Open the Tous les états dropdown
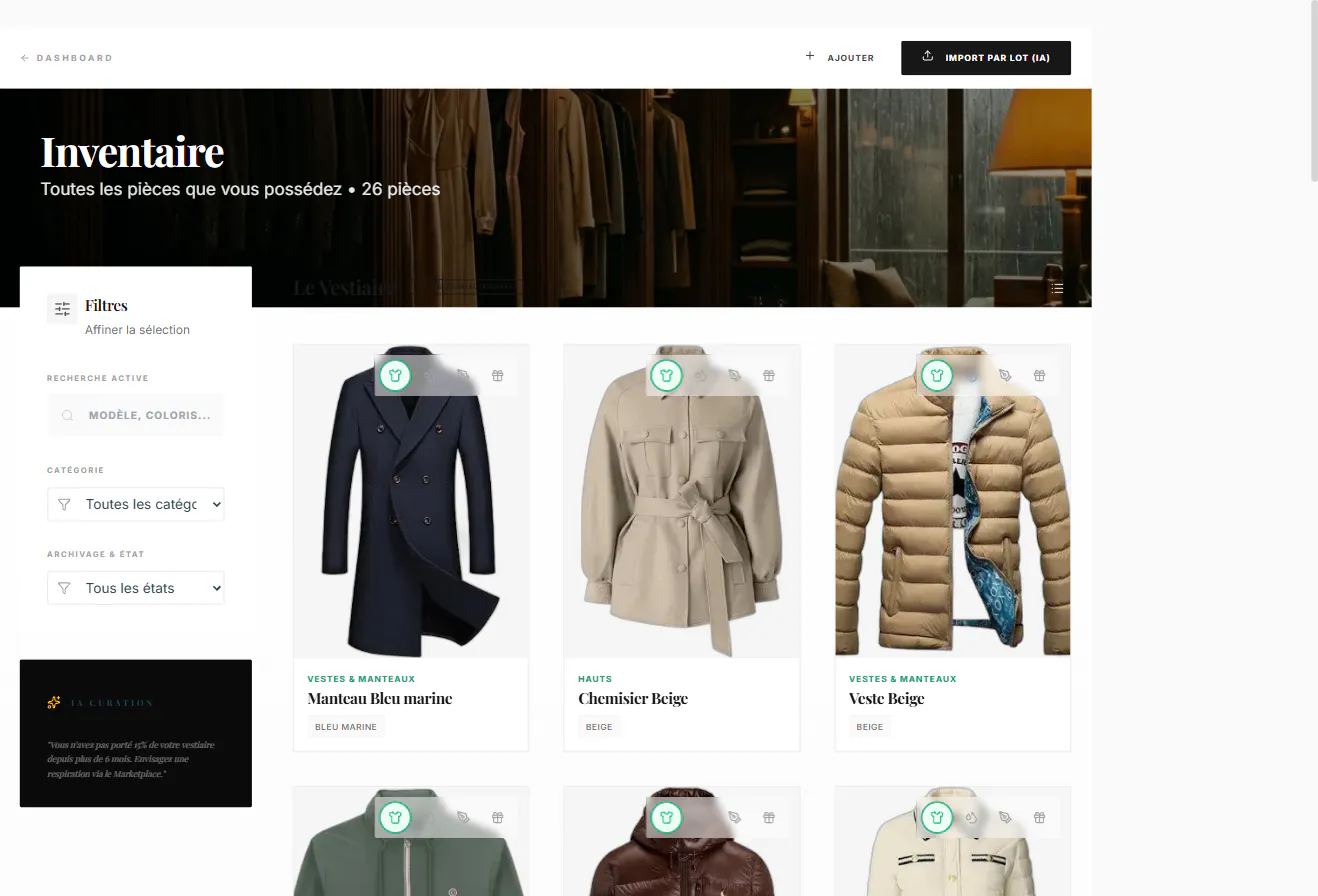 (x=136, y=588)
